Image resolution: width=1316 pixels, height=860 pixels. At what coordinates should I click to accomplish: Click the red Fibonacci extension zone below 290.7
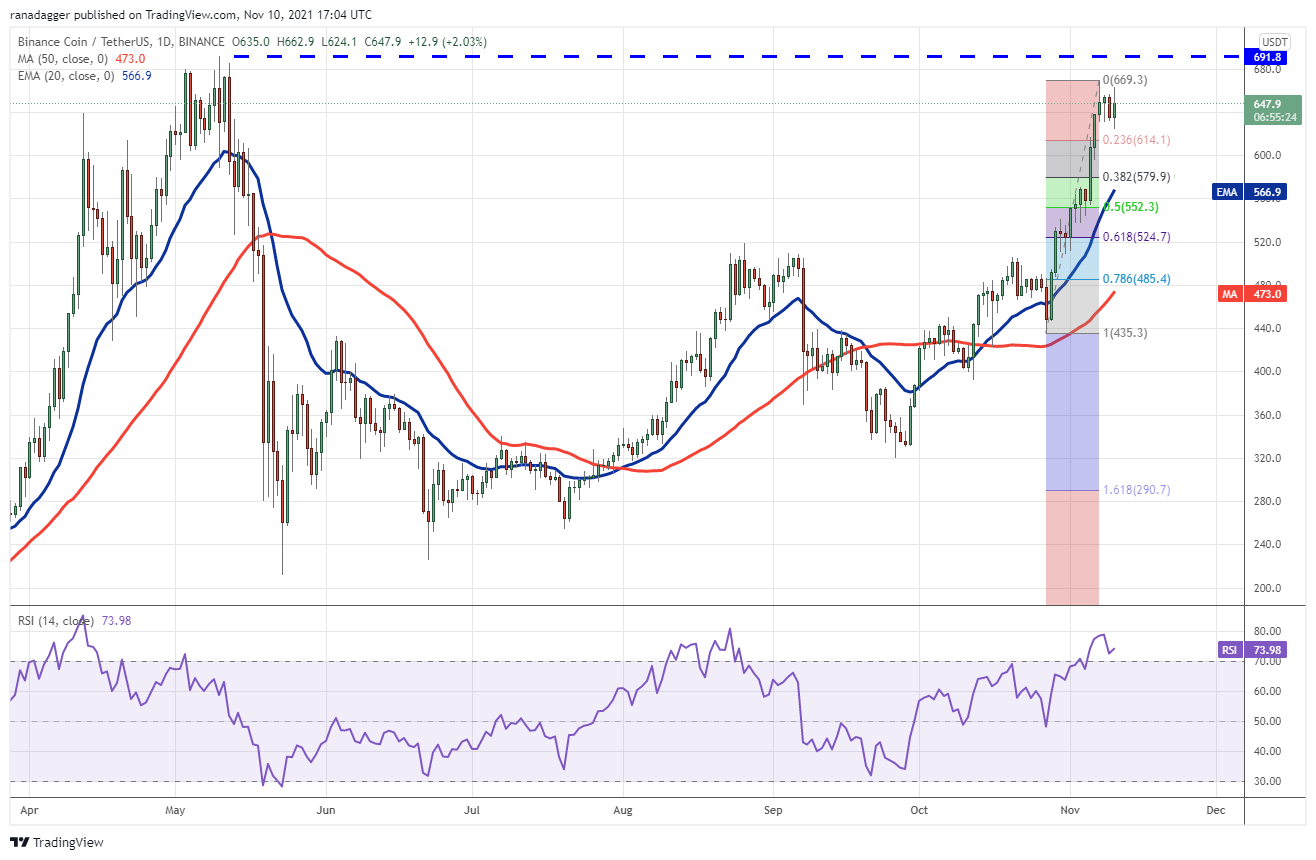pyautogui.click(x=1072, y=547)
